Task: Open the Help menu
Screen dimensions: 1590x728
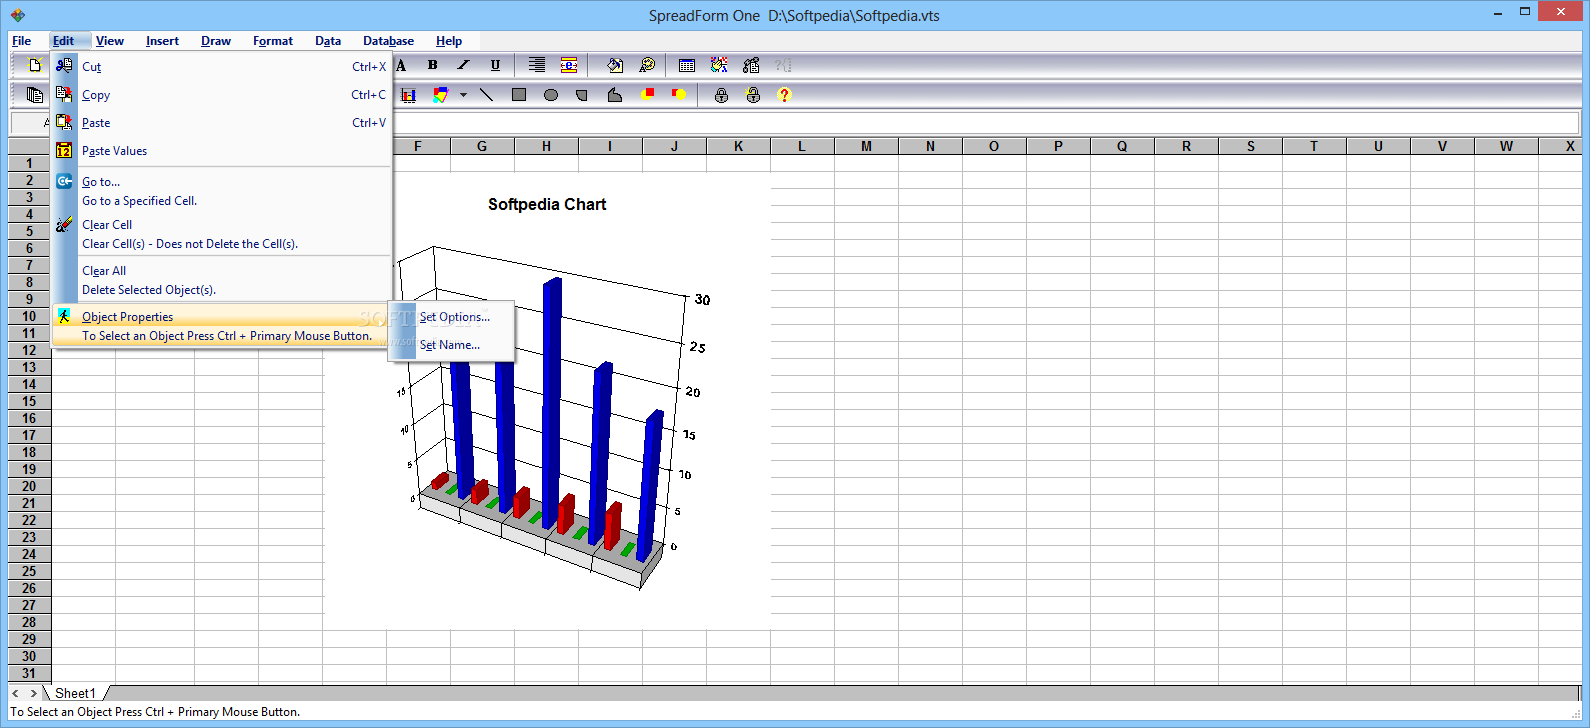Action: 449,41
